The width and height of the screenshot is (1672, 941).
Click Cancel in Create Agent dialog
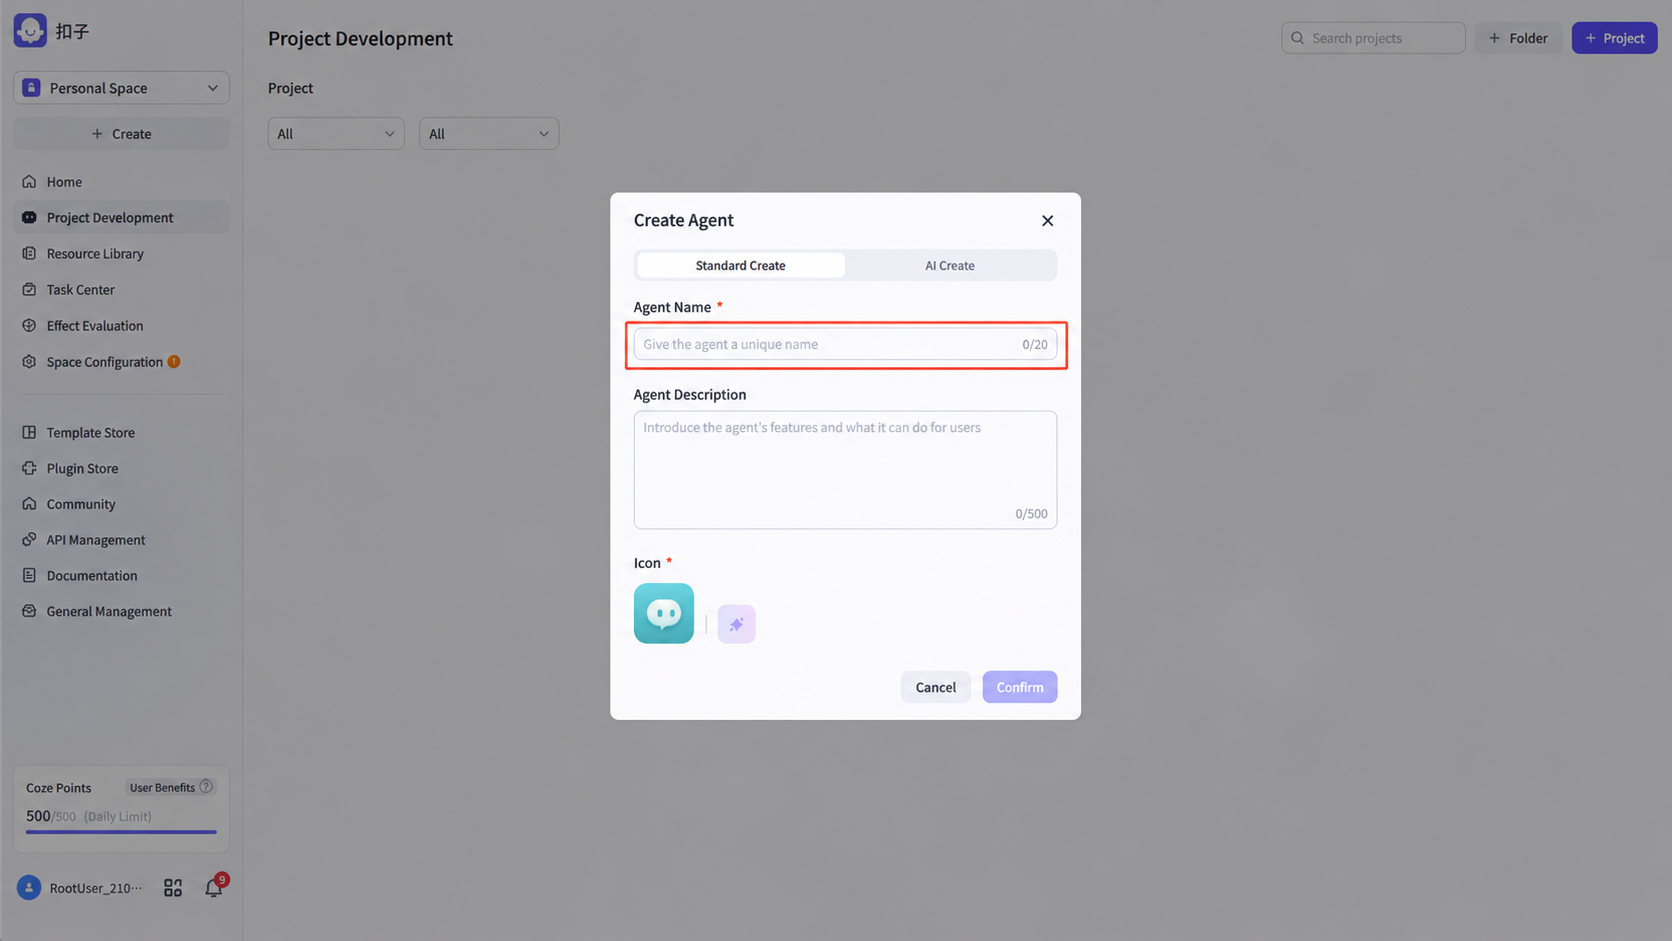[x=936, y=687]
